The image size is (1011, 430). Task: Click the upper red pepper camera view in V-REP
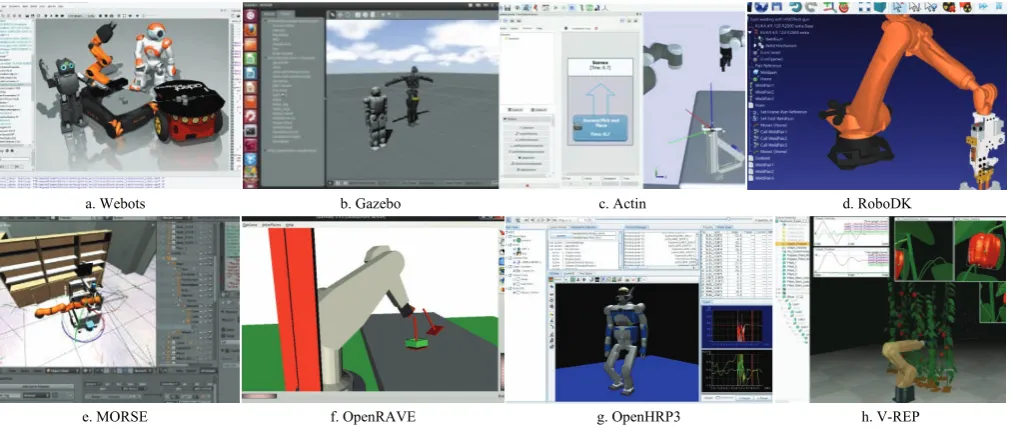980,249
